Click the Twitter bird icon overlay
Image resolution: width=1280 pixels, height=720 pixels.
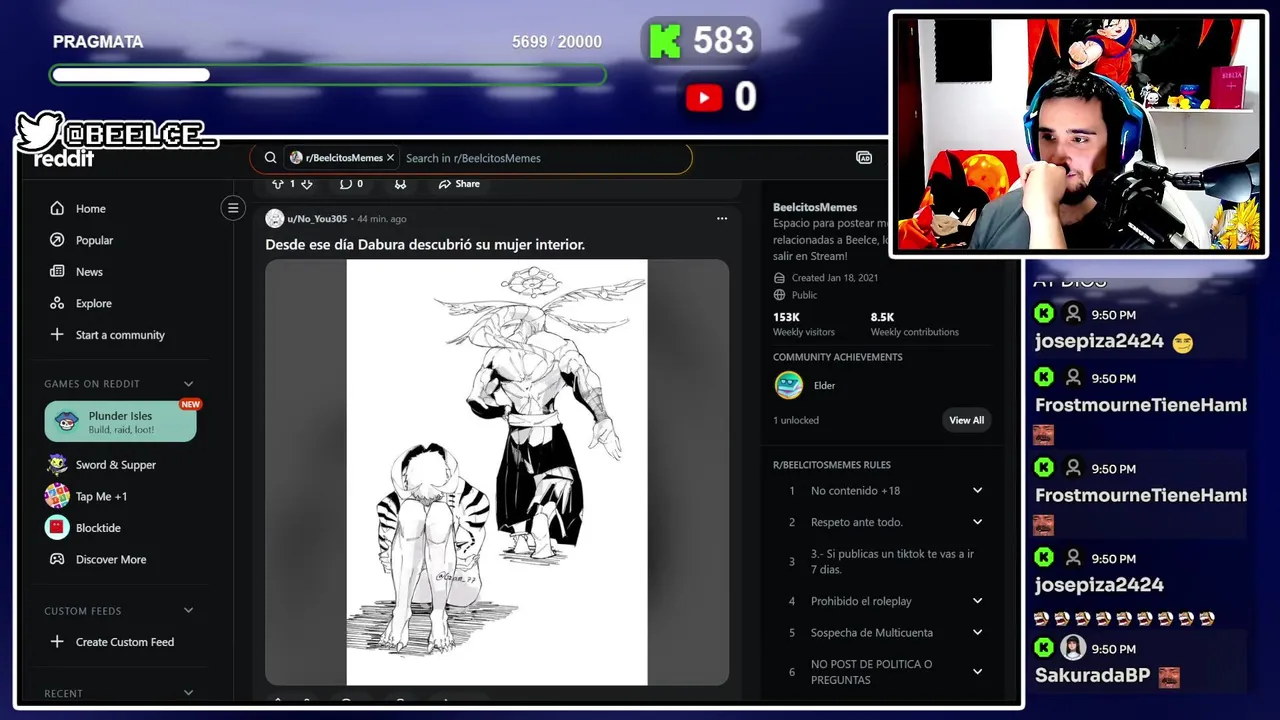coord(40,130)
